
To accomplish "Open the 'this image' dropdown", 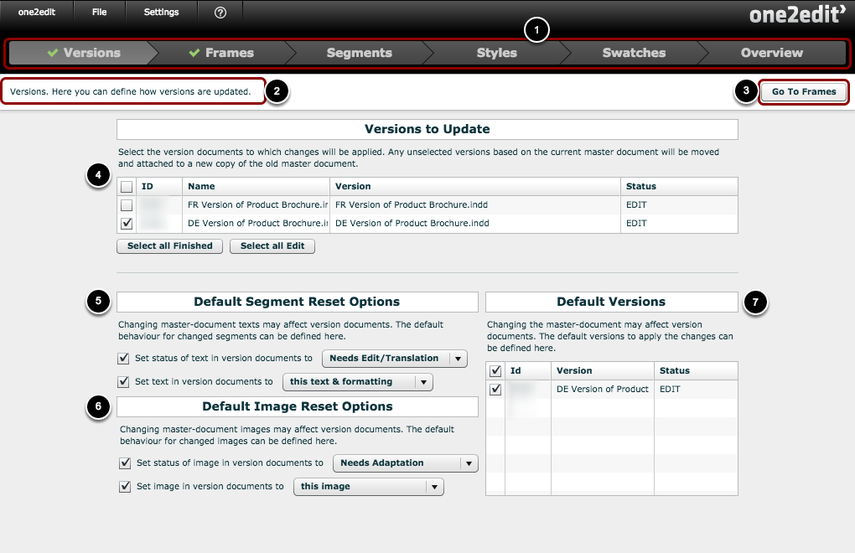I will point(369,486).
